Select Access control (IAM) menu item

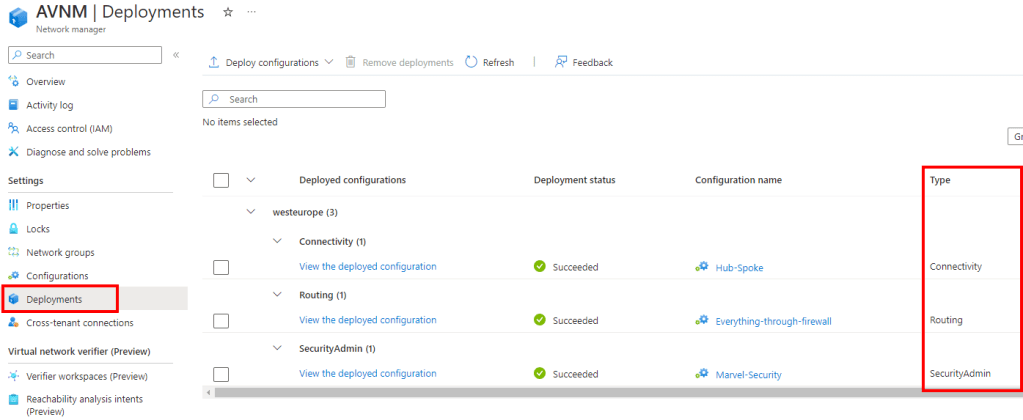69,128
